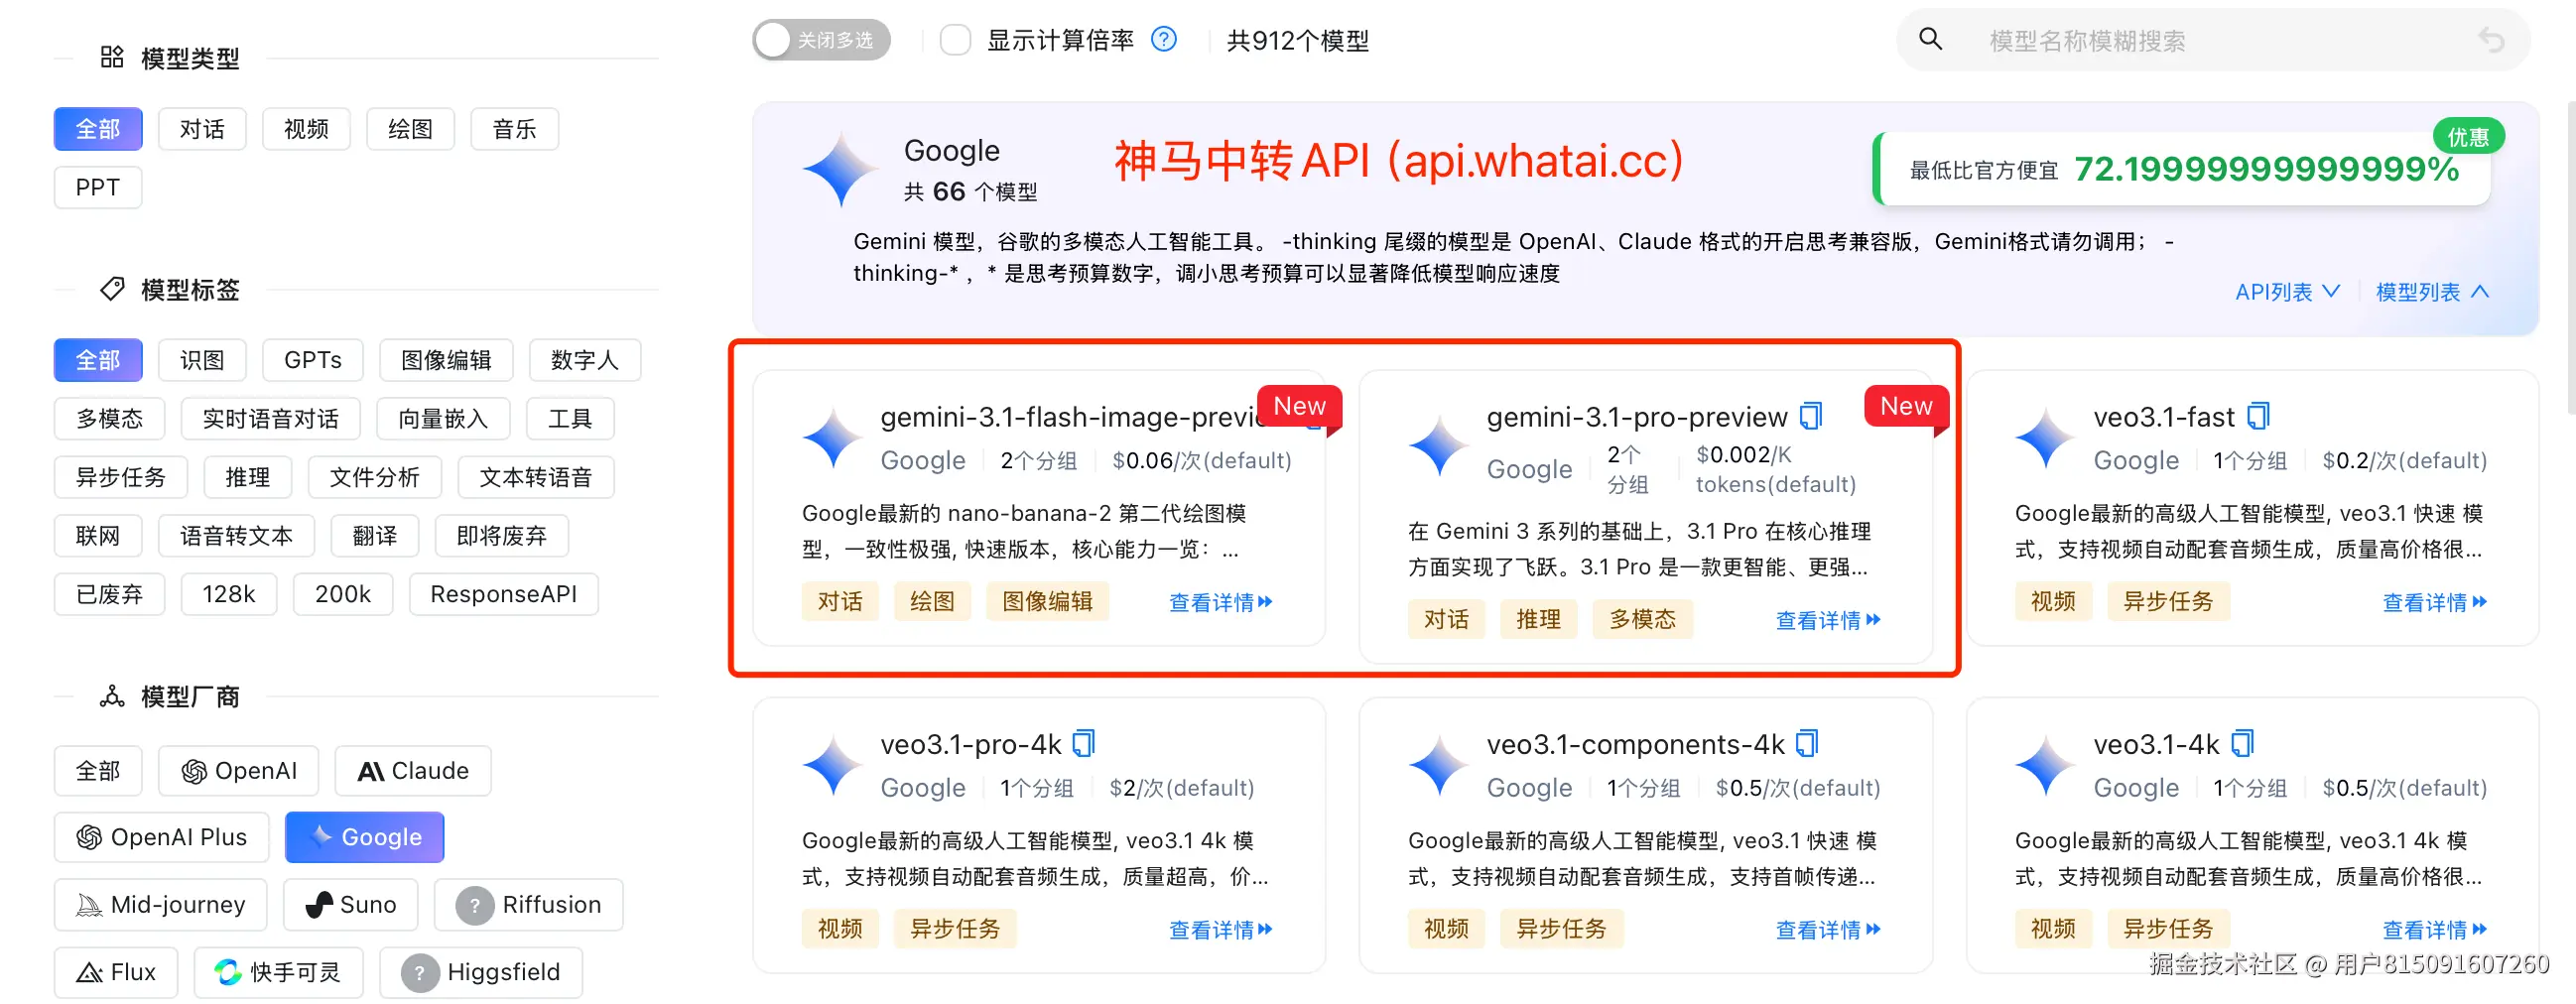2576x1004 pixels.
Task: Filter by the 识图 tag
Action: point(202,360)
